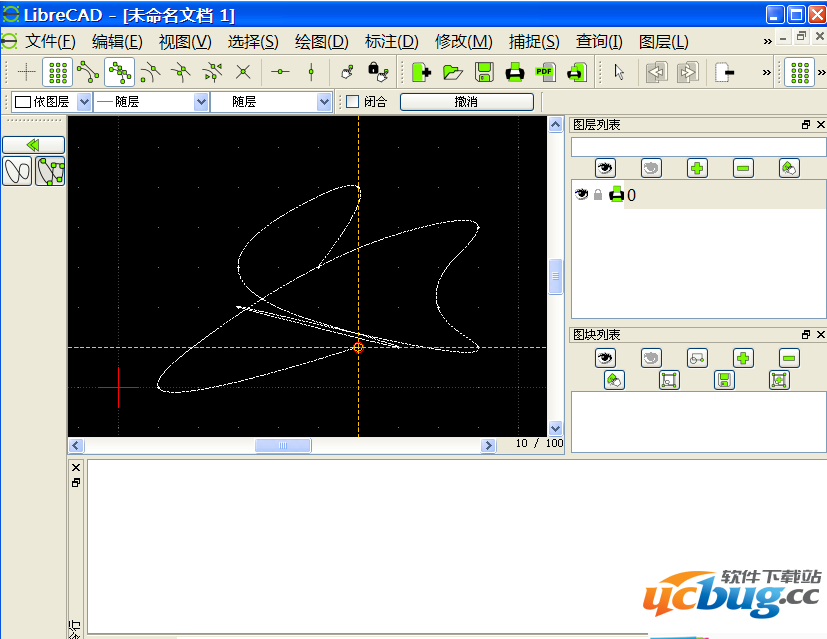Export drawing as PDF
This screenshot has width=827, height=639.
(x=545, y=72)
